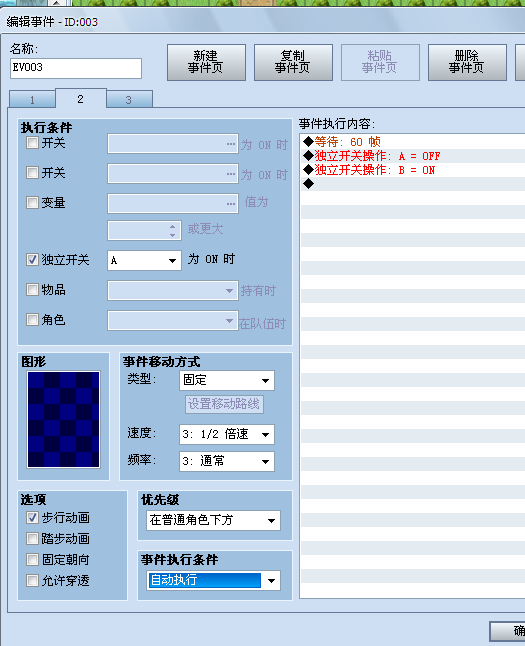Click the 复制事件页 button
Image resolution: width=525 pixels, height=646 pixels.
click(293, 62)
